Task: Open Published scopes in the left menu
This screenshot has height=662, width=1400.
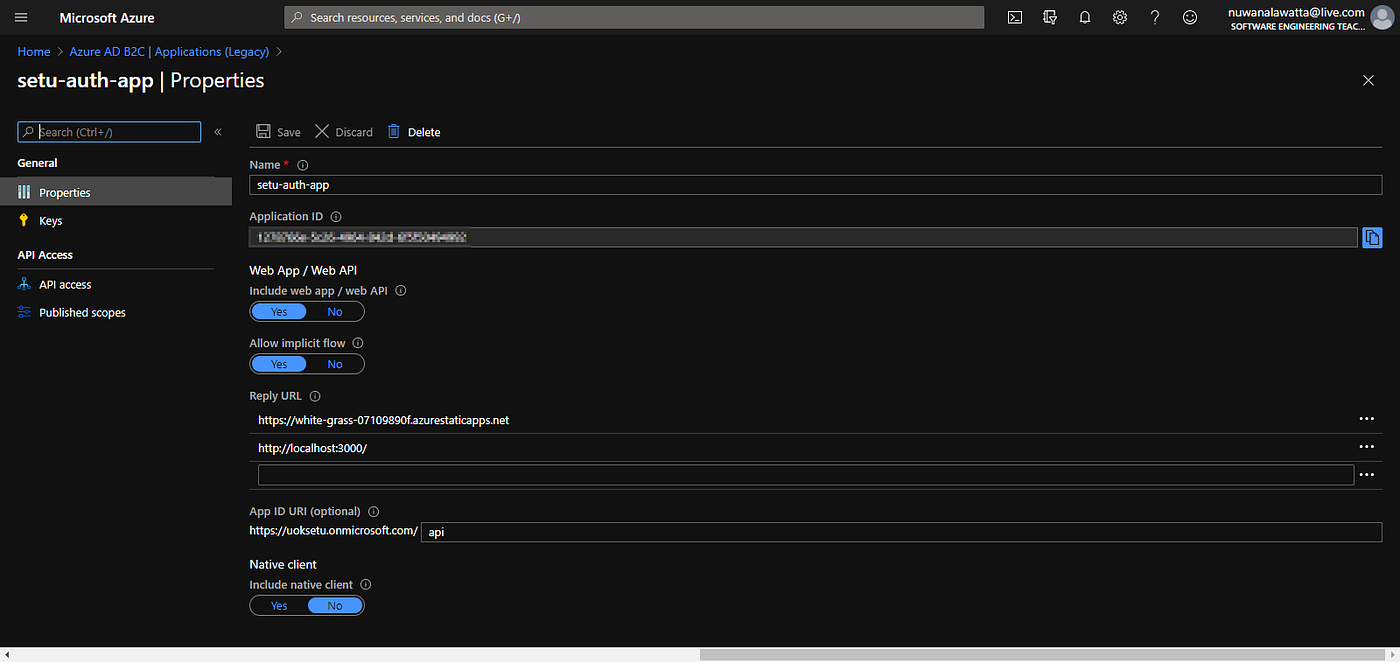Action: 116,312
